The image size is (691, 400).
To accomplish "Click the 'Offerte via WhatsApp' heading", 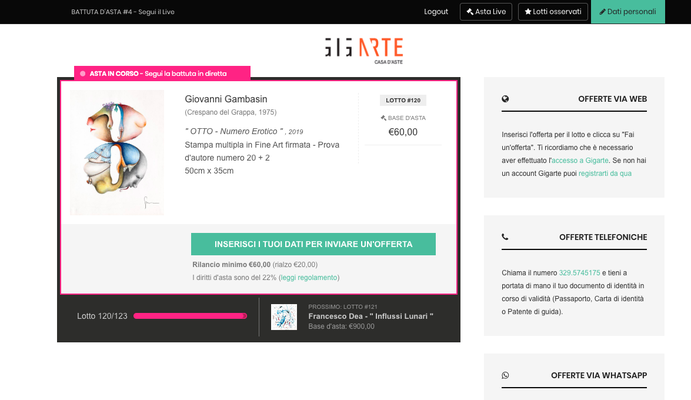I will [x=598, y=375].
